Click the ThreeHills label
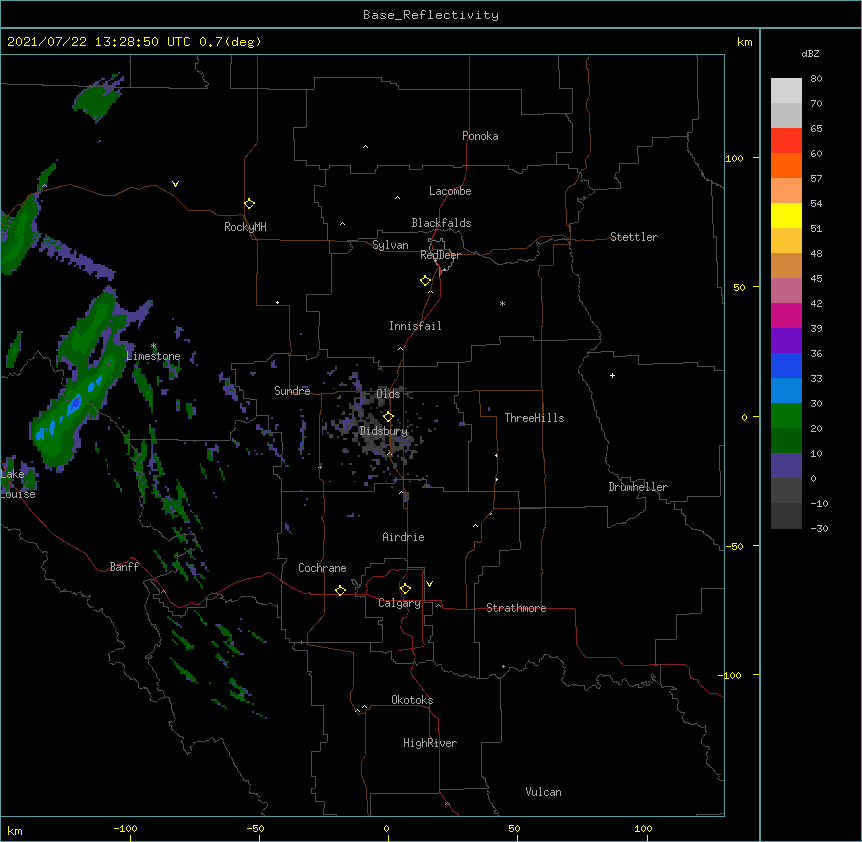Screen dimensions: 862x842 tap(534, 418)
